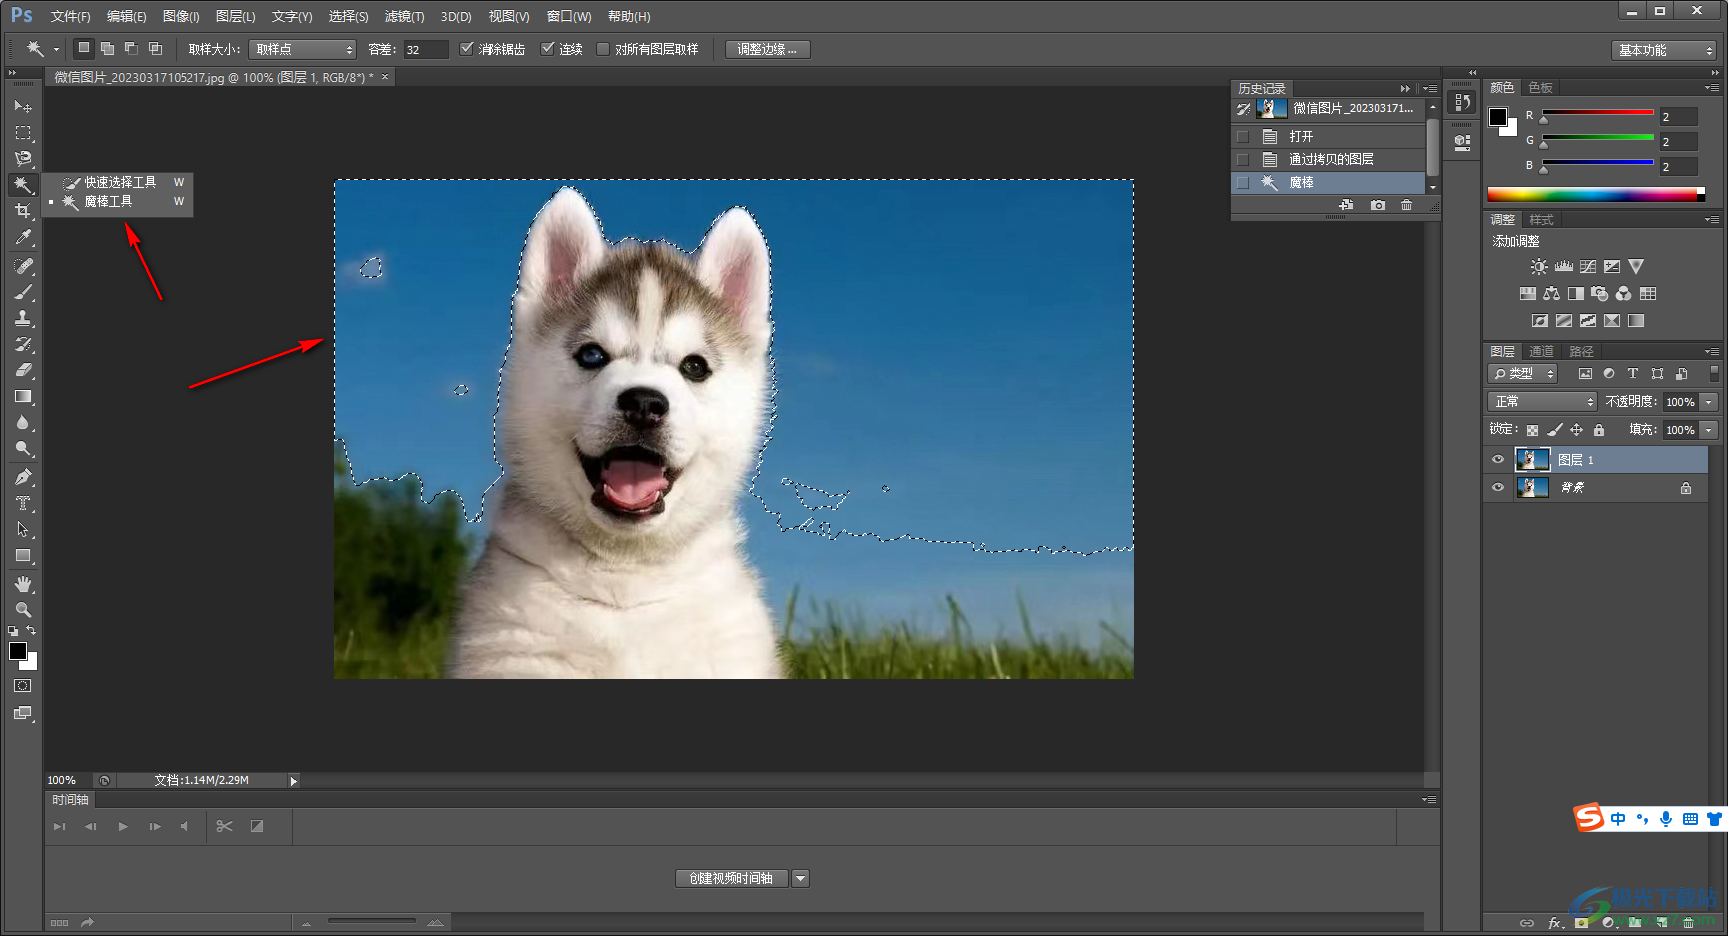Create new snapshot with camera icon

pos(1378,205)
